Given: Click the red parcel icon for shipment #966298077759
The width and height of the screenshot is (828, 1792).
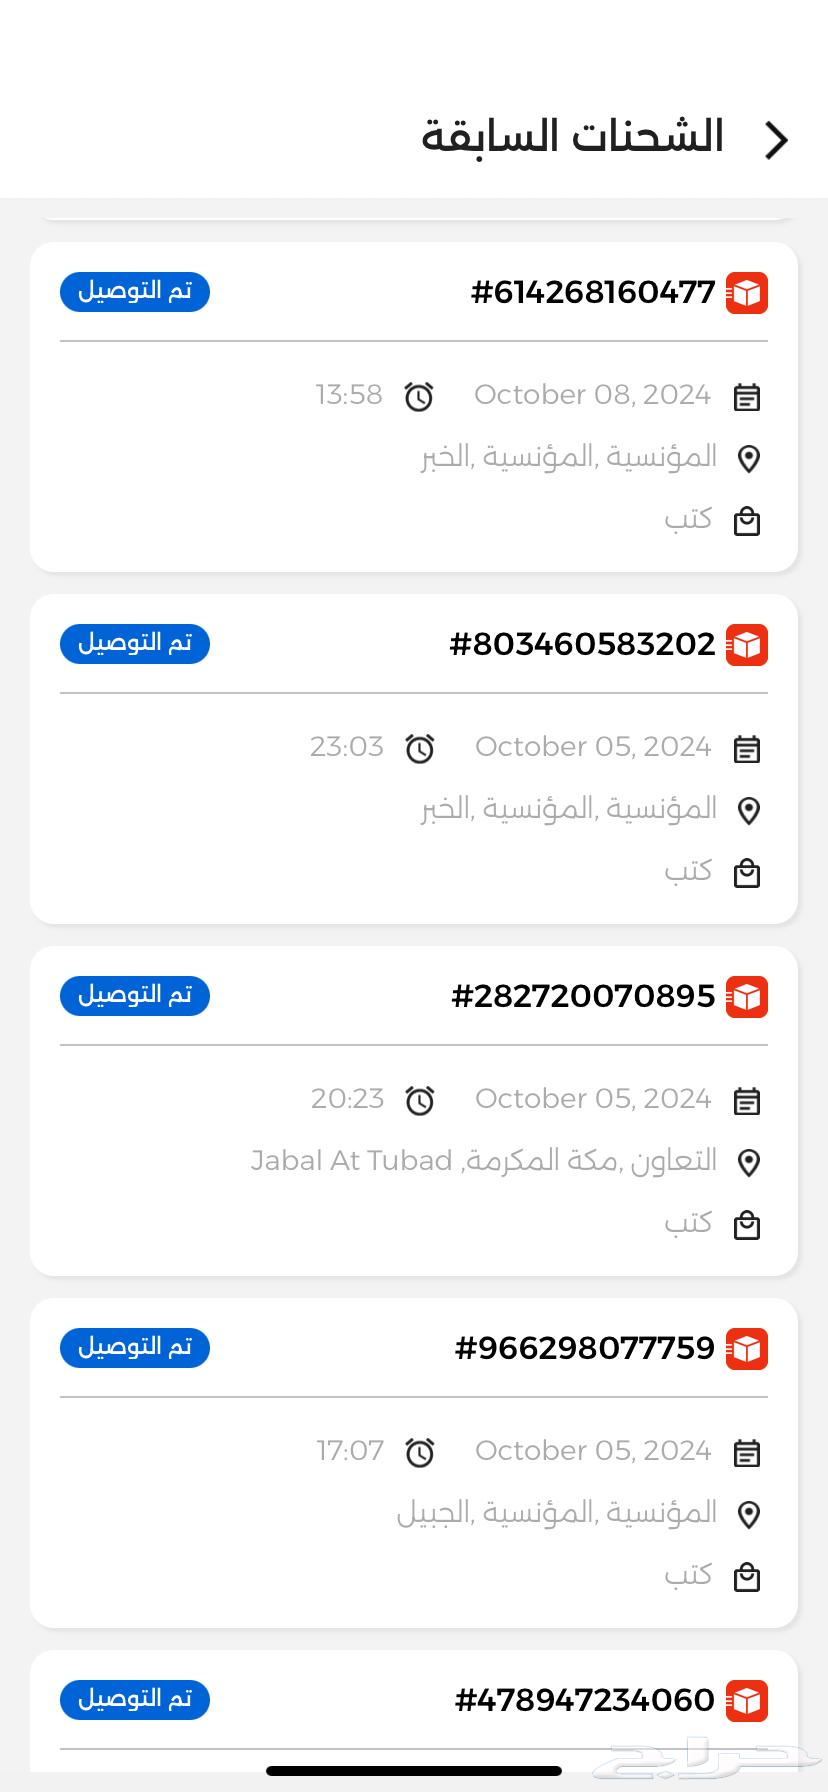Looking at the screenshot, I should coord(746,1348).
